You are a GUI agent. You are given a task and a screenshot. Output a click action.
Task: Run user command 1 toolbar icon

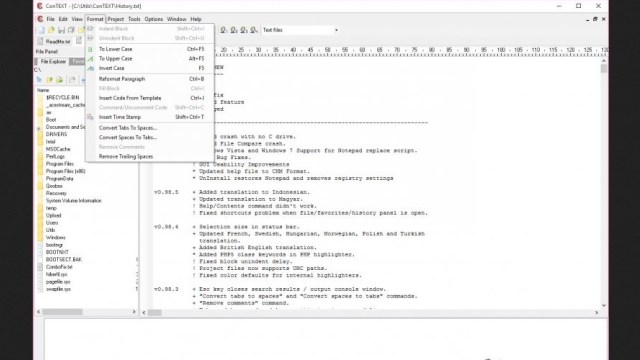click(x=224, y=30)
